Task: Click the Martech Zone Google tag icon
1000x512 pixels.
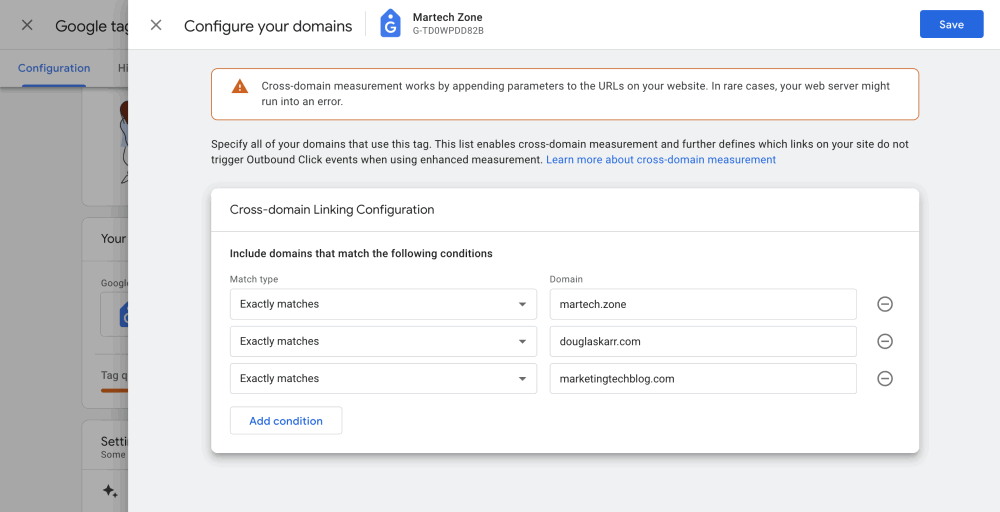Action: click(x=390, y=24)
